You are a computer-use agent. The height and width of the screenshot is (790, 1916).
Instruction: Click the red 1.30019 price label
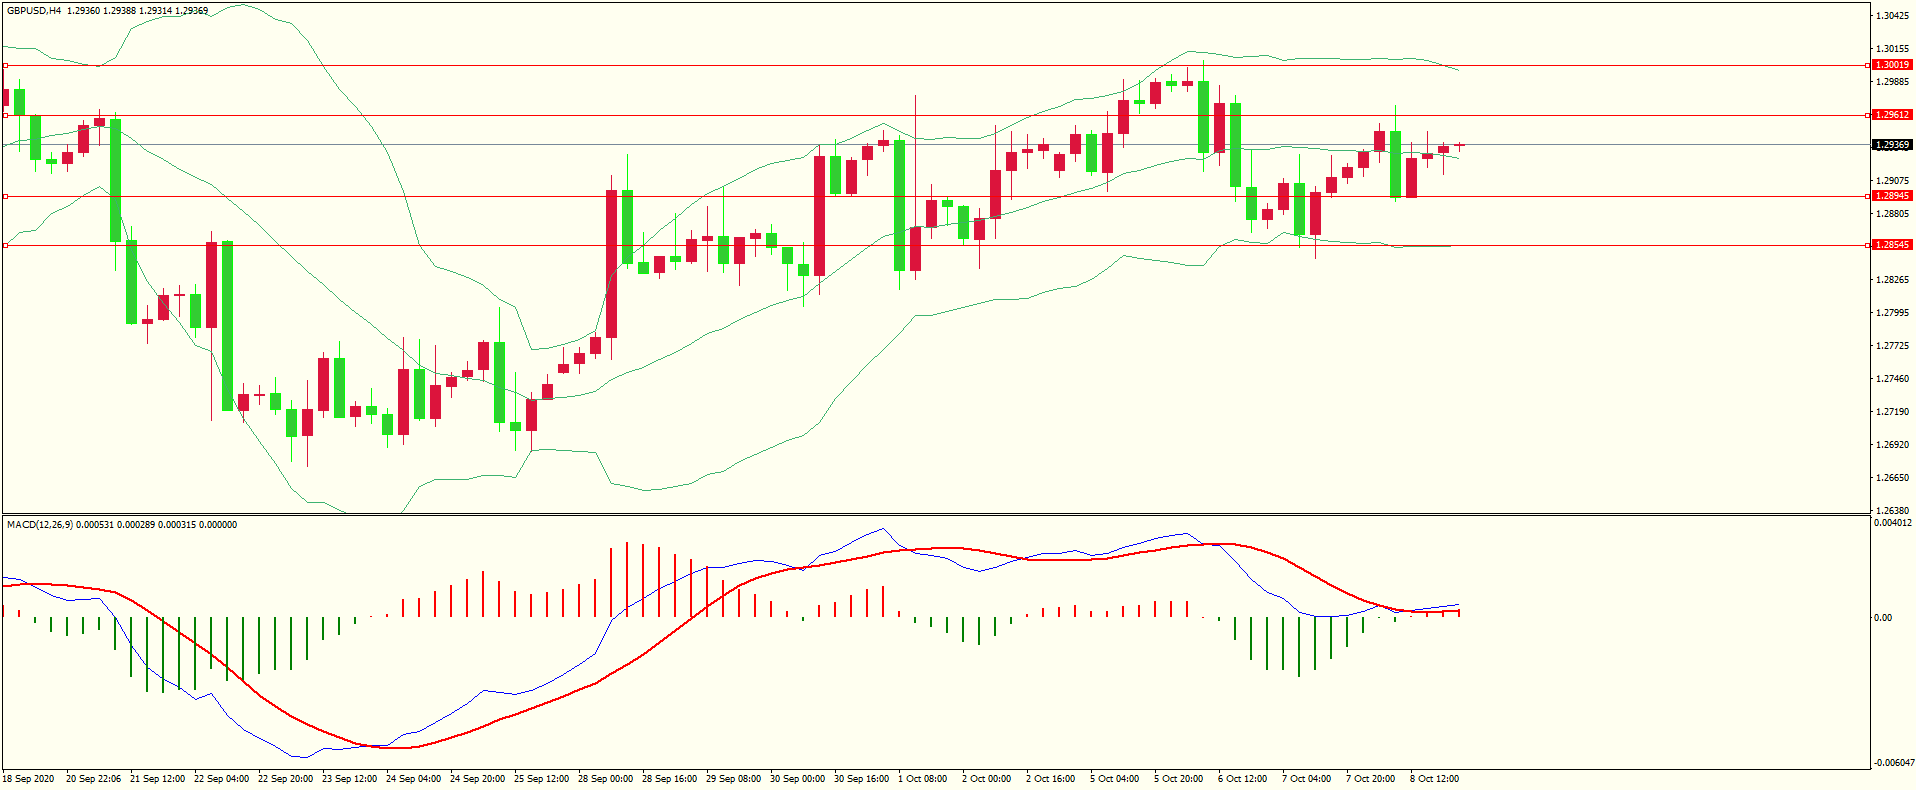pyautogui.click(x=1892, y=65)
